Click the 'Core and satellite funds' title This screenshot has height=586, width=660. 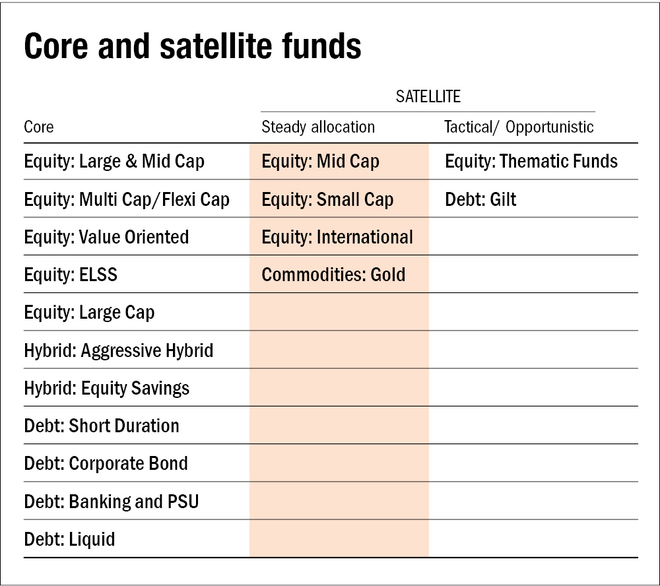(x=193, y=47)
